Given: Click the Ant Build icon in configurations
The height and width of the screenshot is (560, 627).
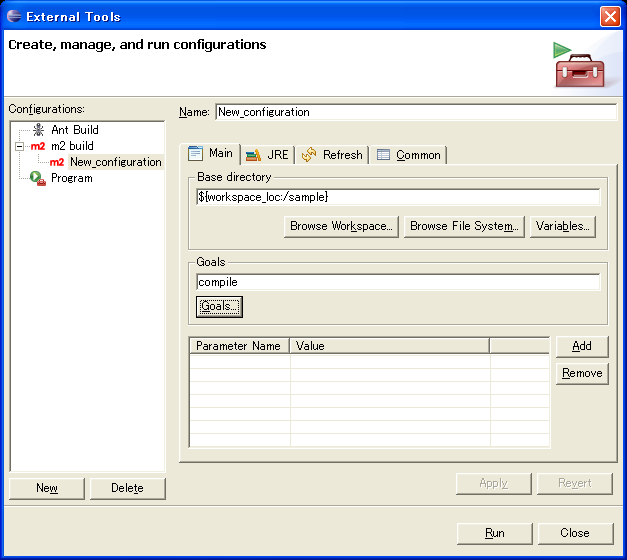Looking at the screenshot, I should pyautogui.click(x=38, y=130).
